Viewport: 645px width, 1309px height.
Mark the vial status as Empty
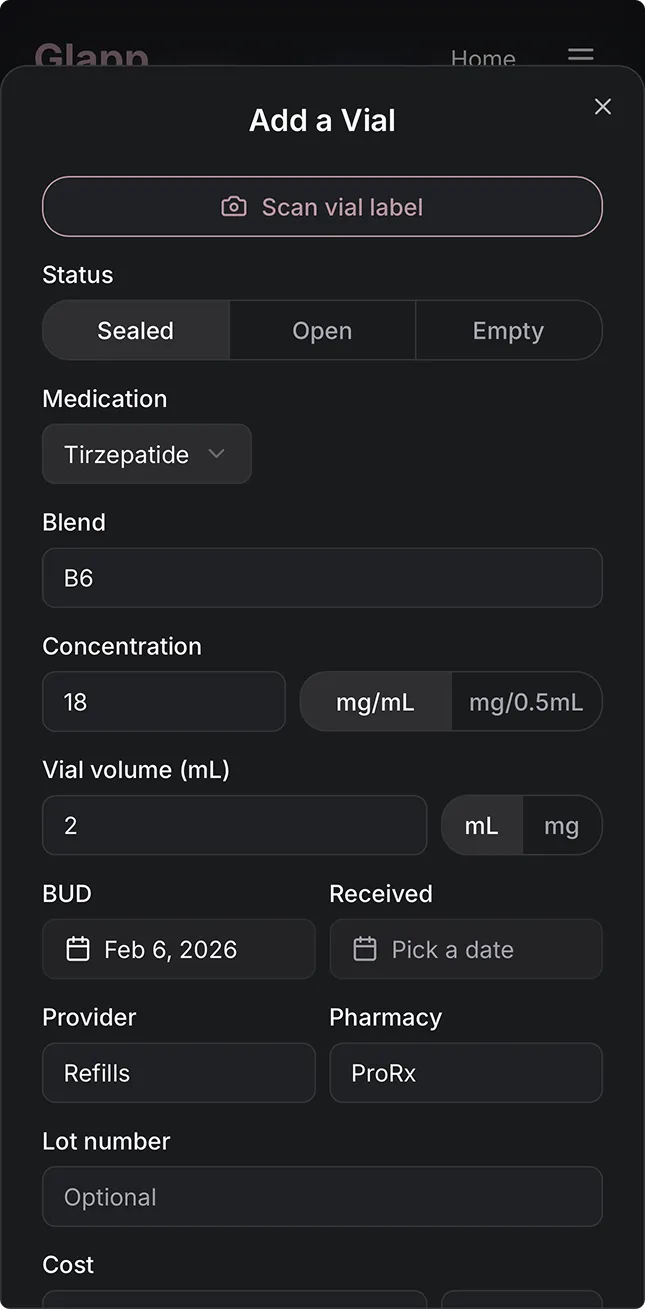pyautogui.click(x=508, y=330)
